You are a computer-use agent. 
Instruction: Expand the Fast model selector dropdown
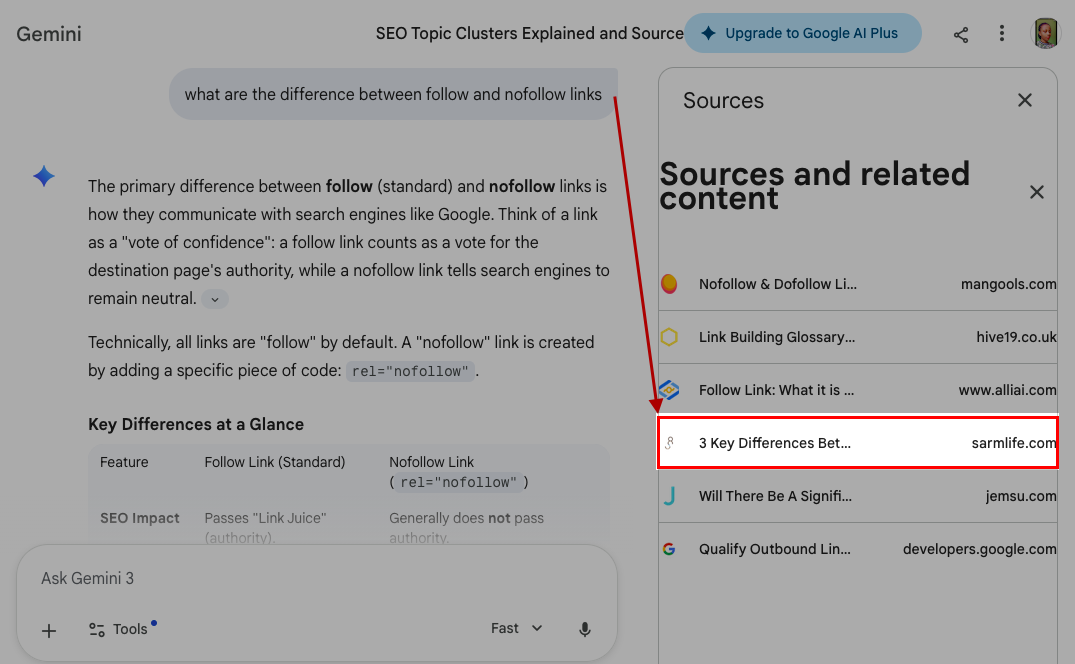click(x=516, y=628)
